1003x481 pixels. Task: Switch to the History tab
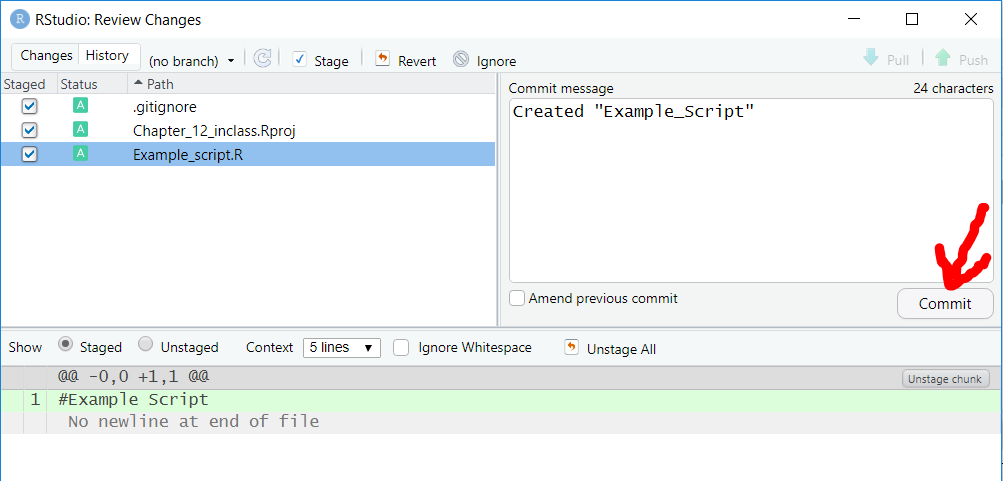tap(107, 56)
